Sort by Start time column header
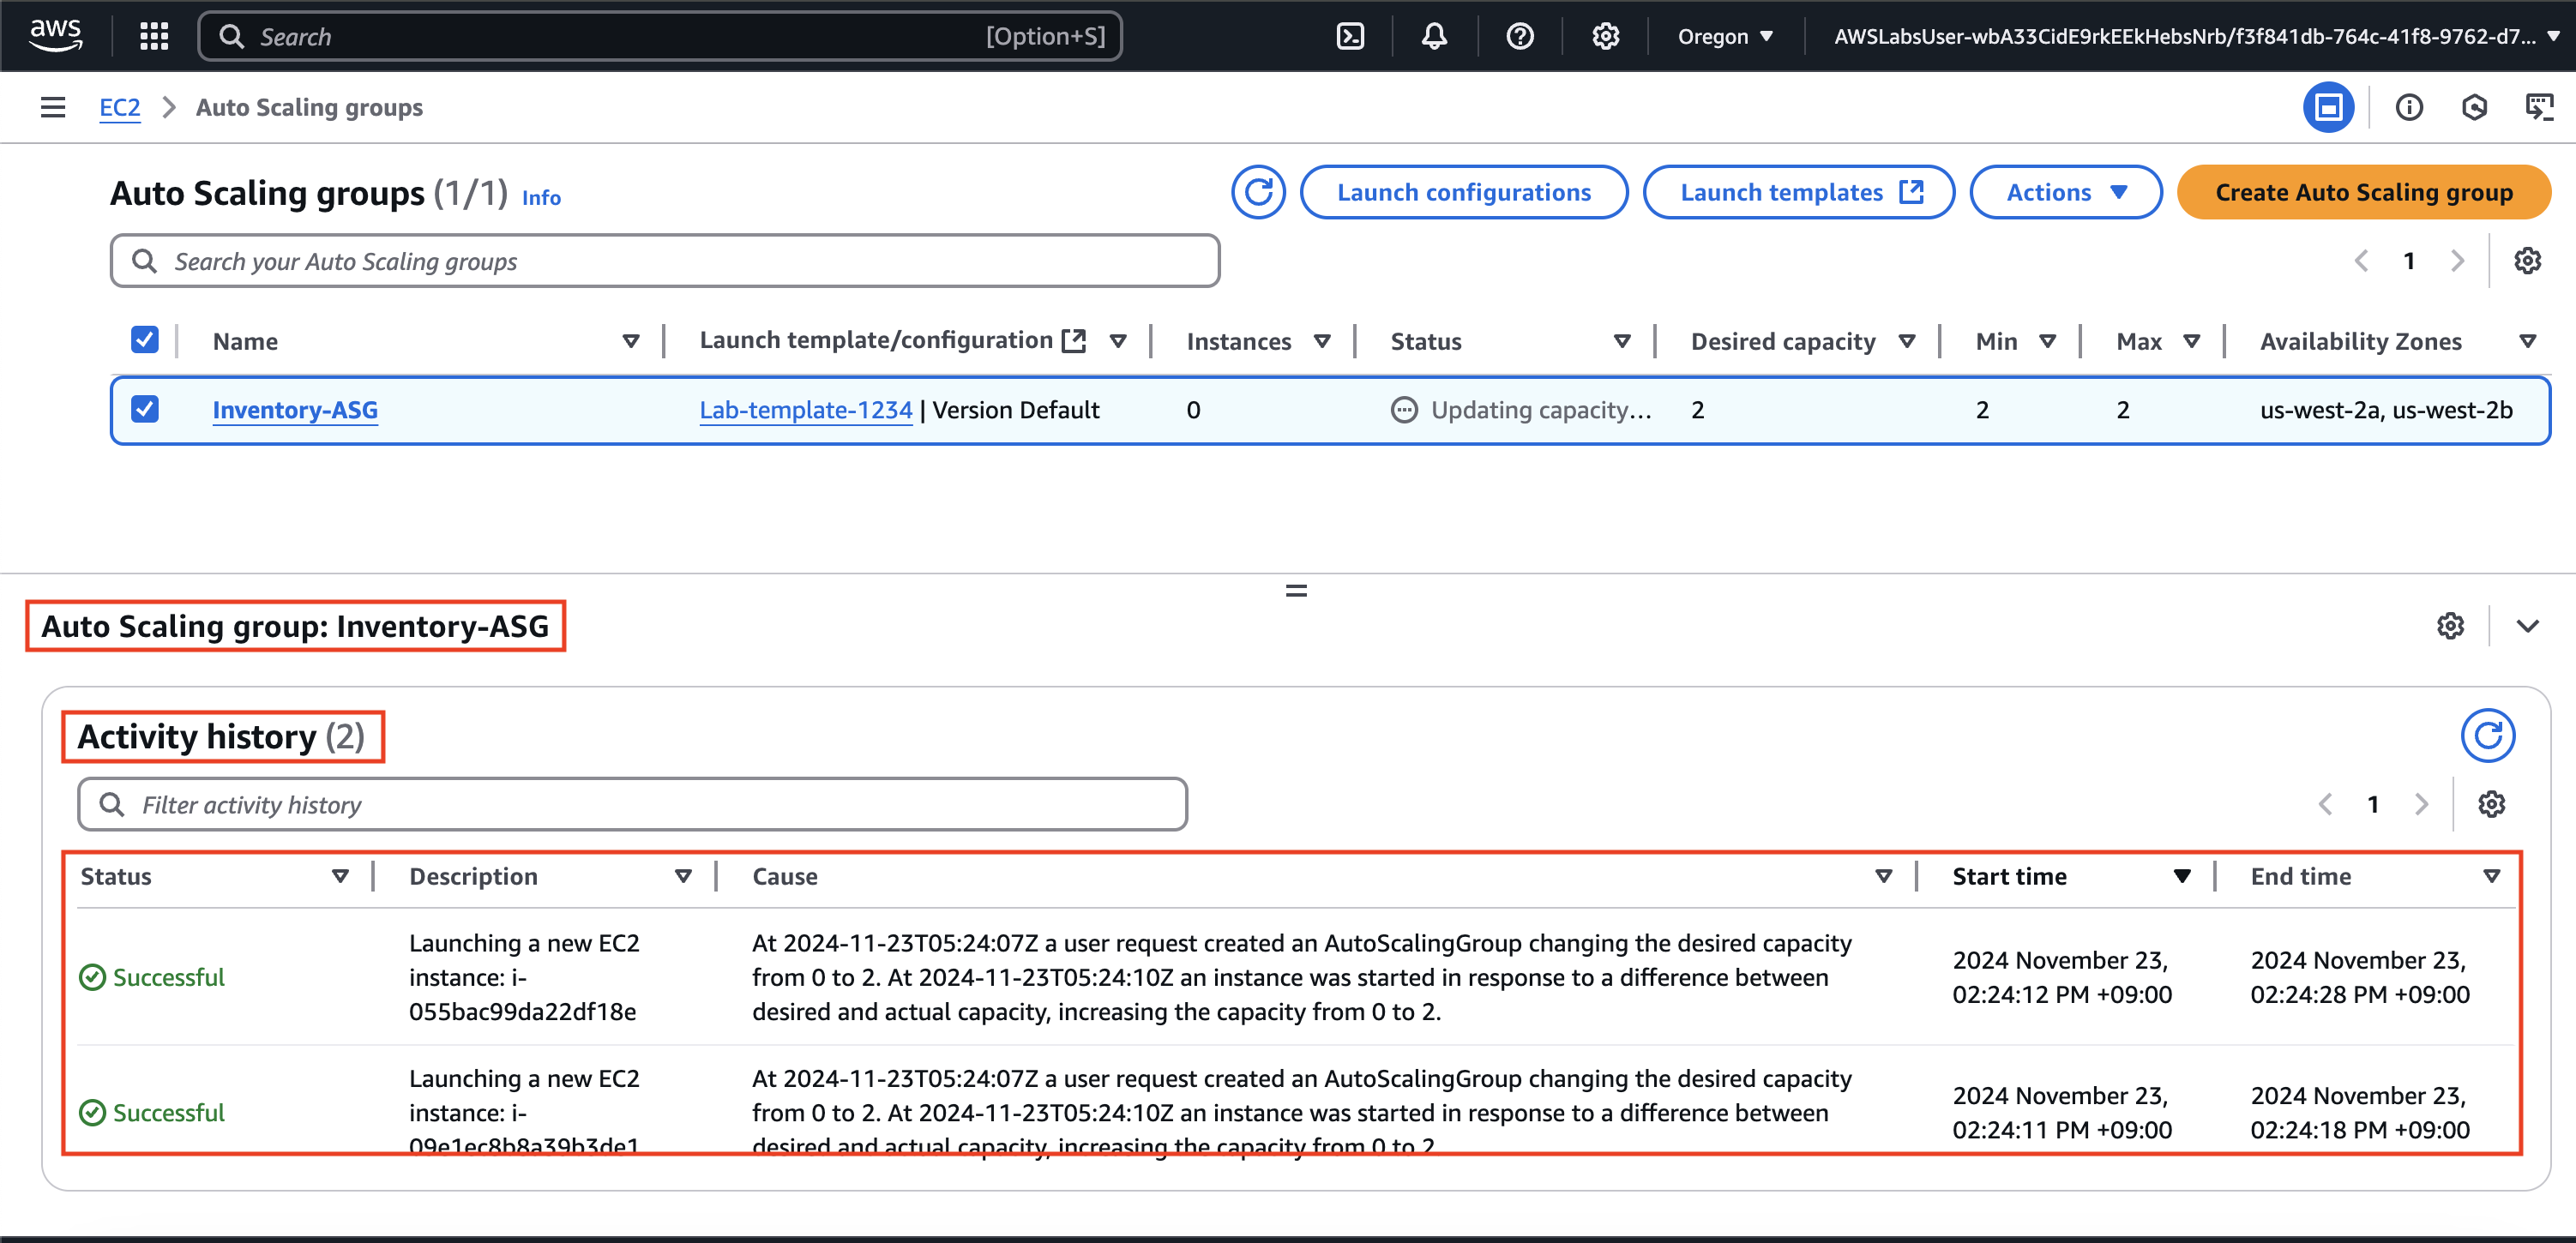This screenshot has height=1243, width=2576. (2010, 876)
